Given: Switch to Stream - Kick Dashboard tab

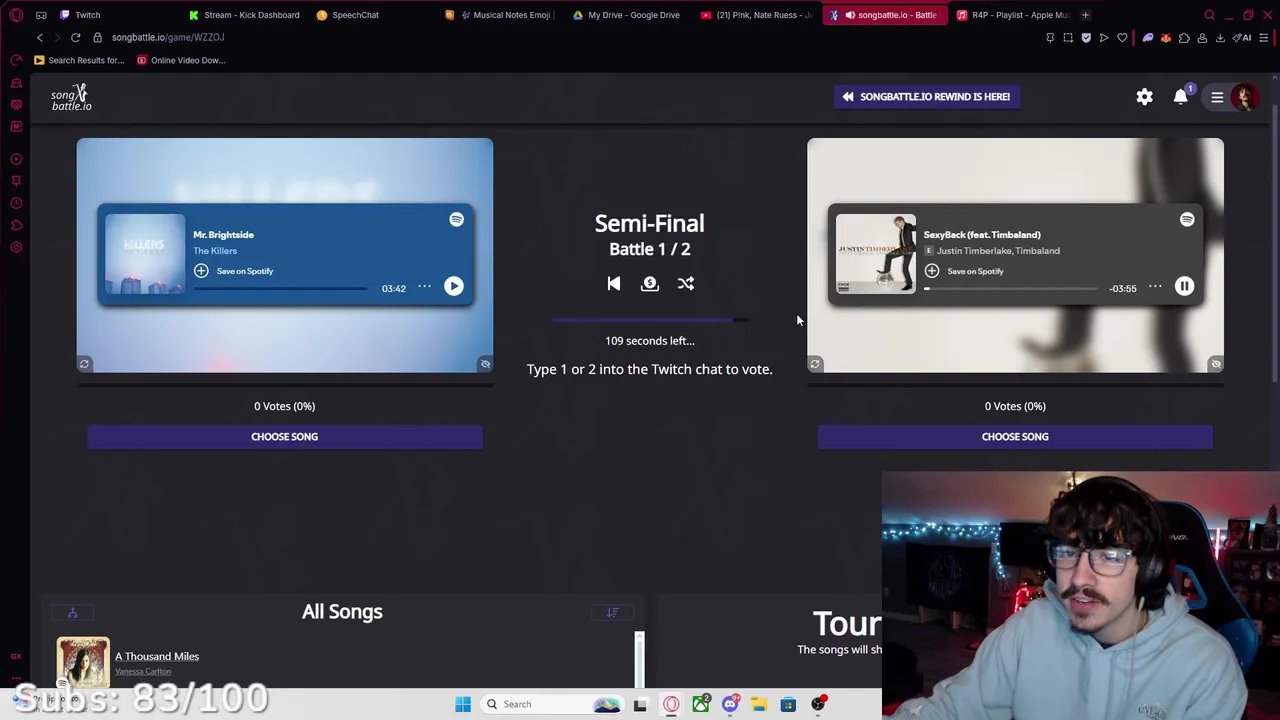Looking at the screenshot, I should pos(246,15).
